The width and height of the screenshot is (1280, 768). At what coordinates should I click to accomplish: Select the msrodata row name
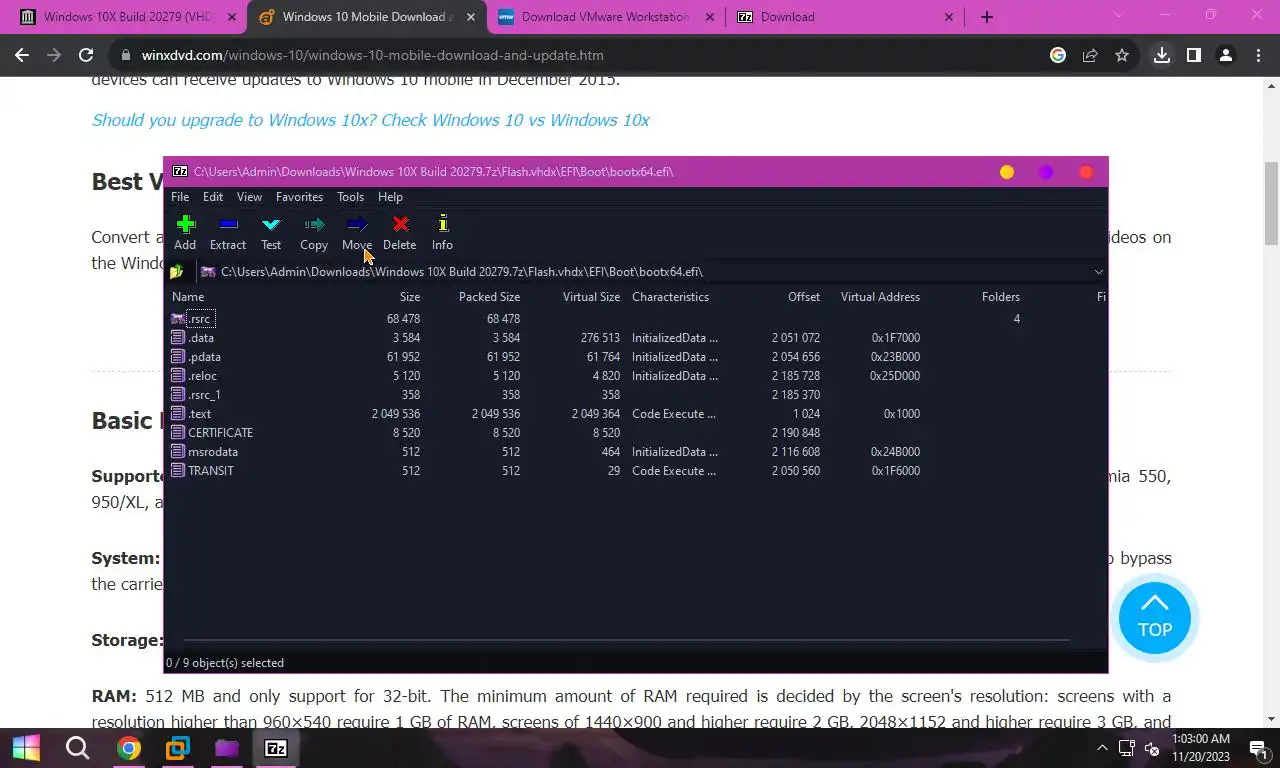click(x=213, y=452)
